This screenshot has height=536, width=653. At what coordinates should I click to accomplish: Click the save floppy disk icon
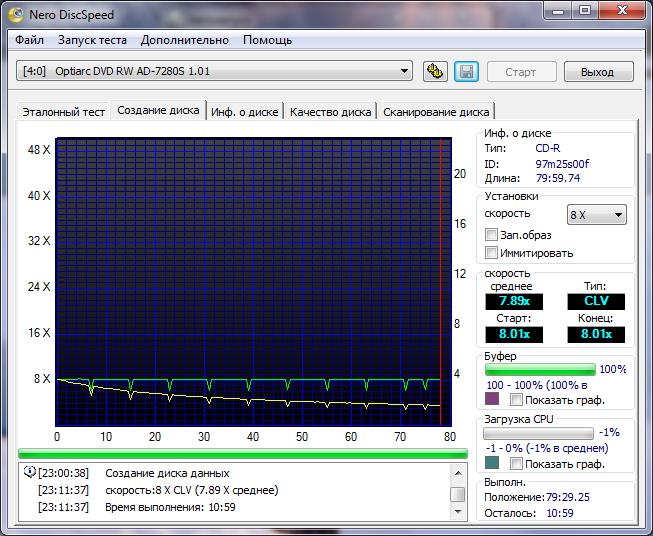pyautogui.click(x=465, y=71)
